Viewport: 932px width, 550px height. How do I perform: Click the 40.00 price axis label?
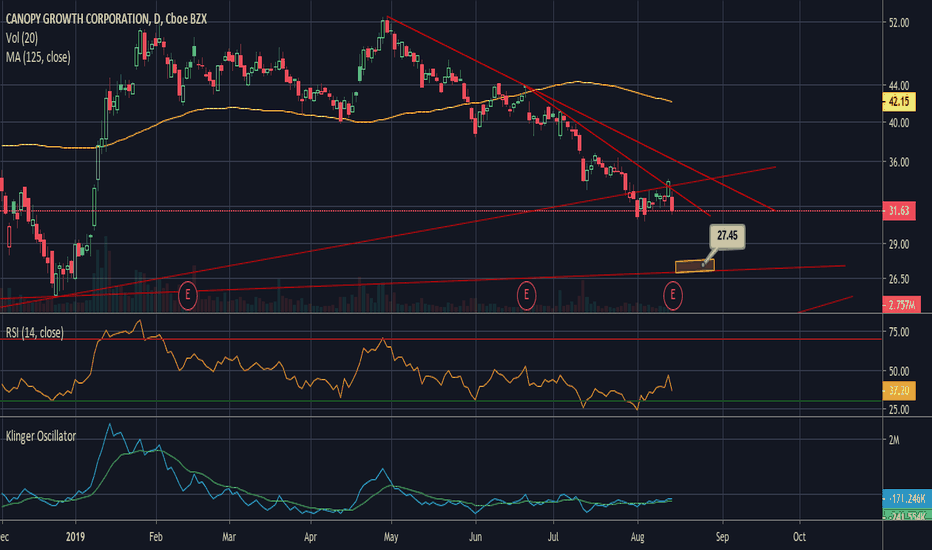tap(899, 122)
